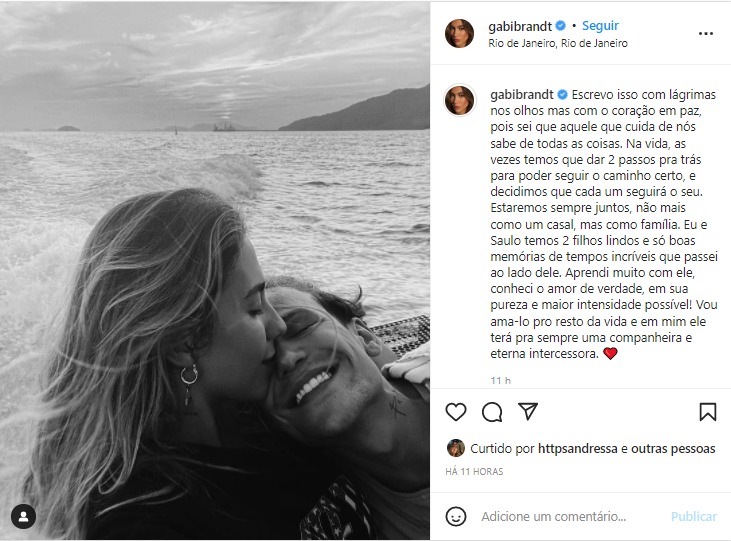Open gabibrandt avatar beside the caption
Viewport: 731px width, 541px height.
[459, 100]
